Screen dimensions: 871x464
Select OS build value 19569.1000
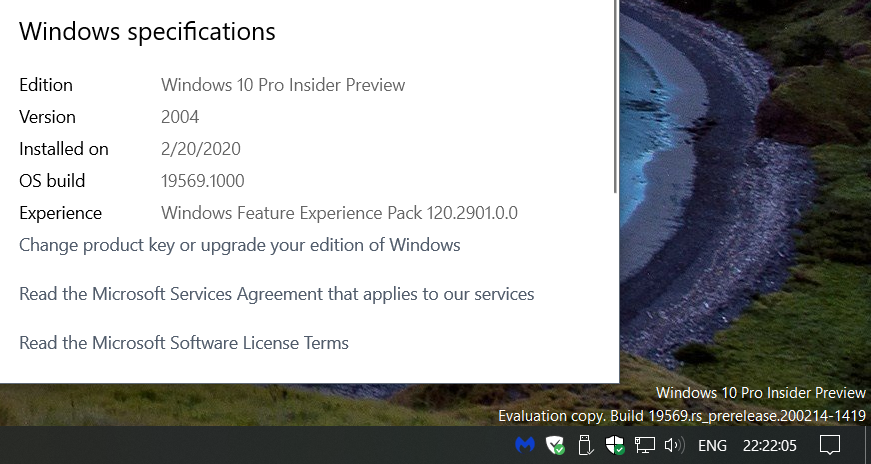tap(203, 181)
